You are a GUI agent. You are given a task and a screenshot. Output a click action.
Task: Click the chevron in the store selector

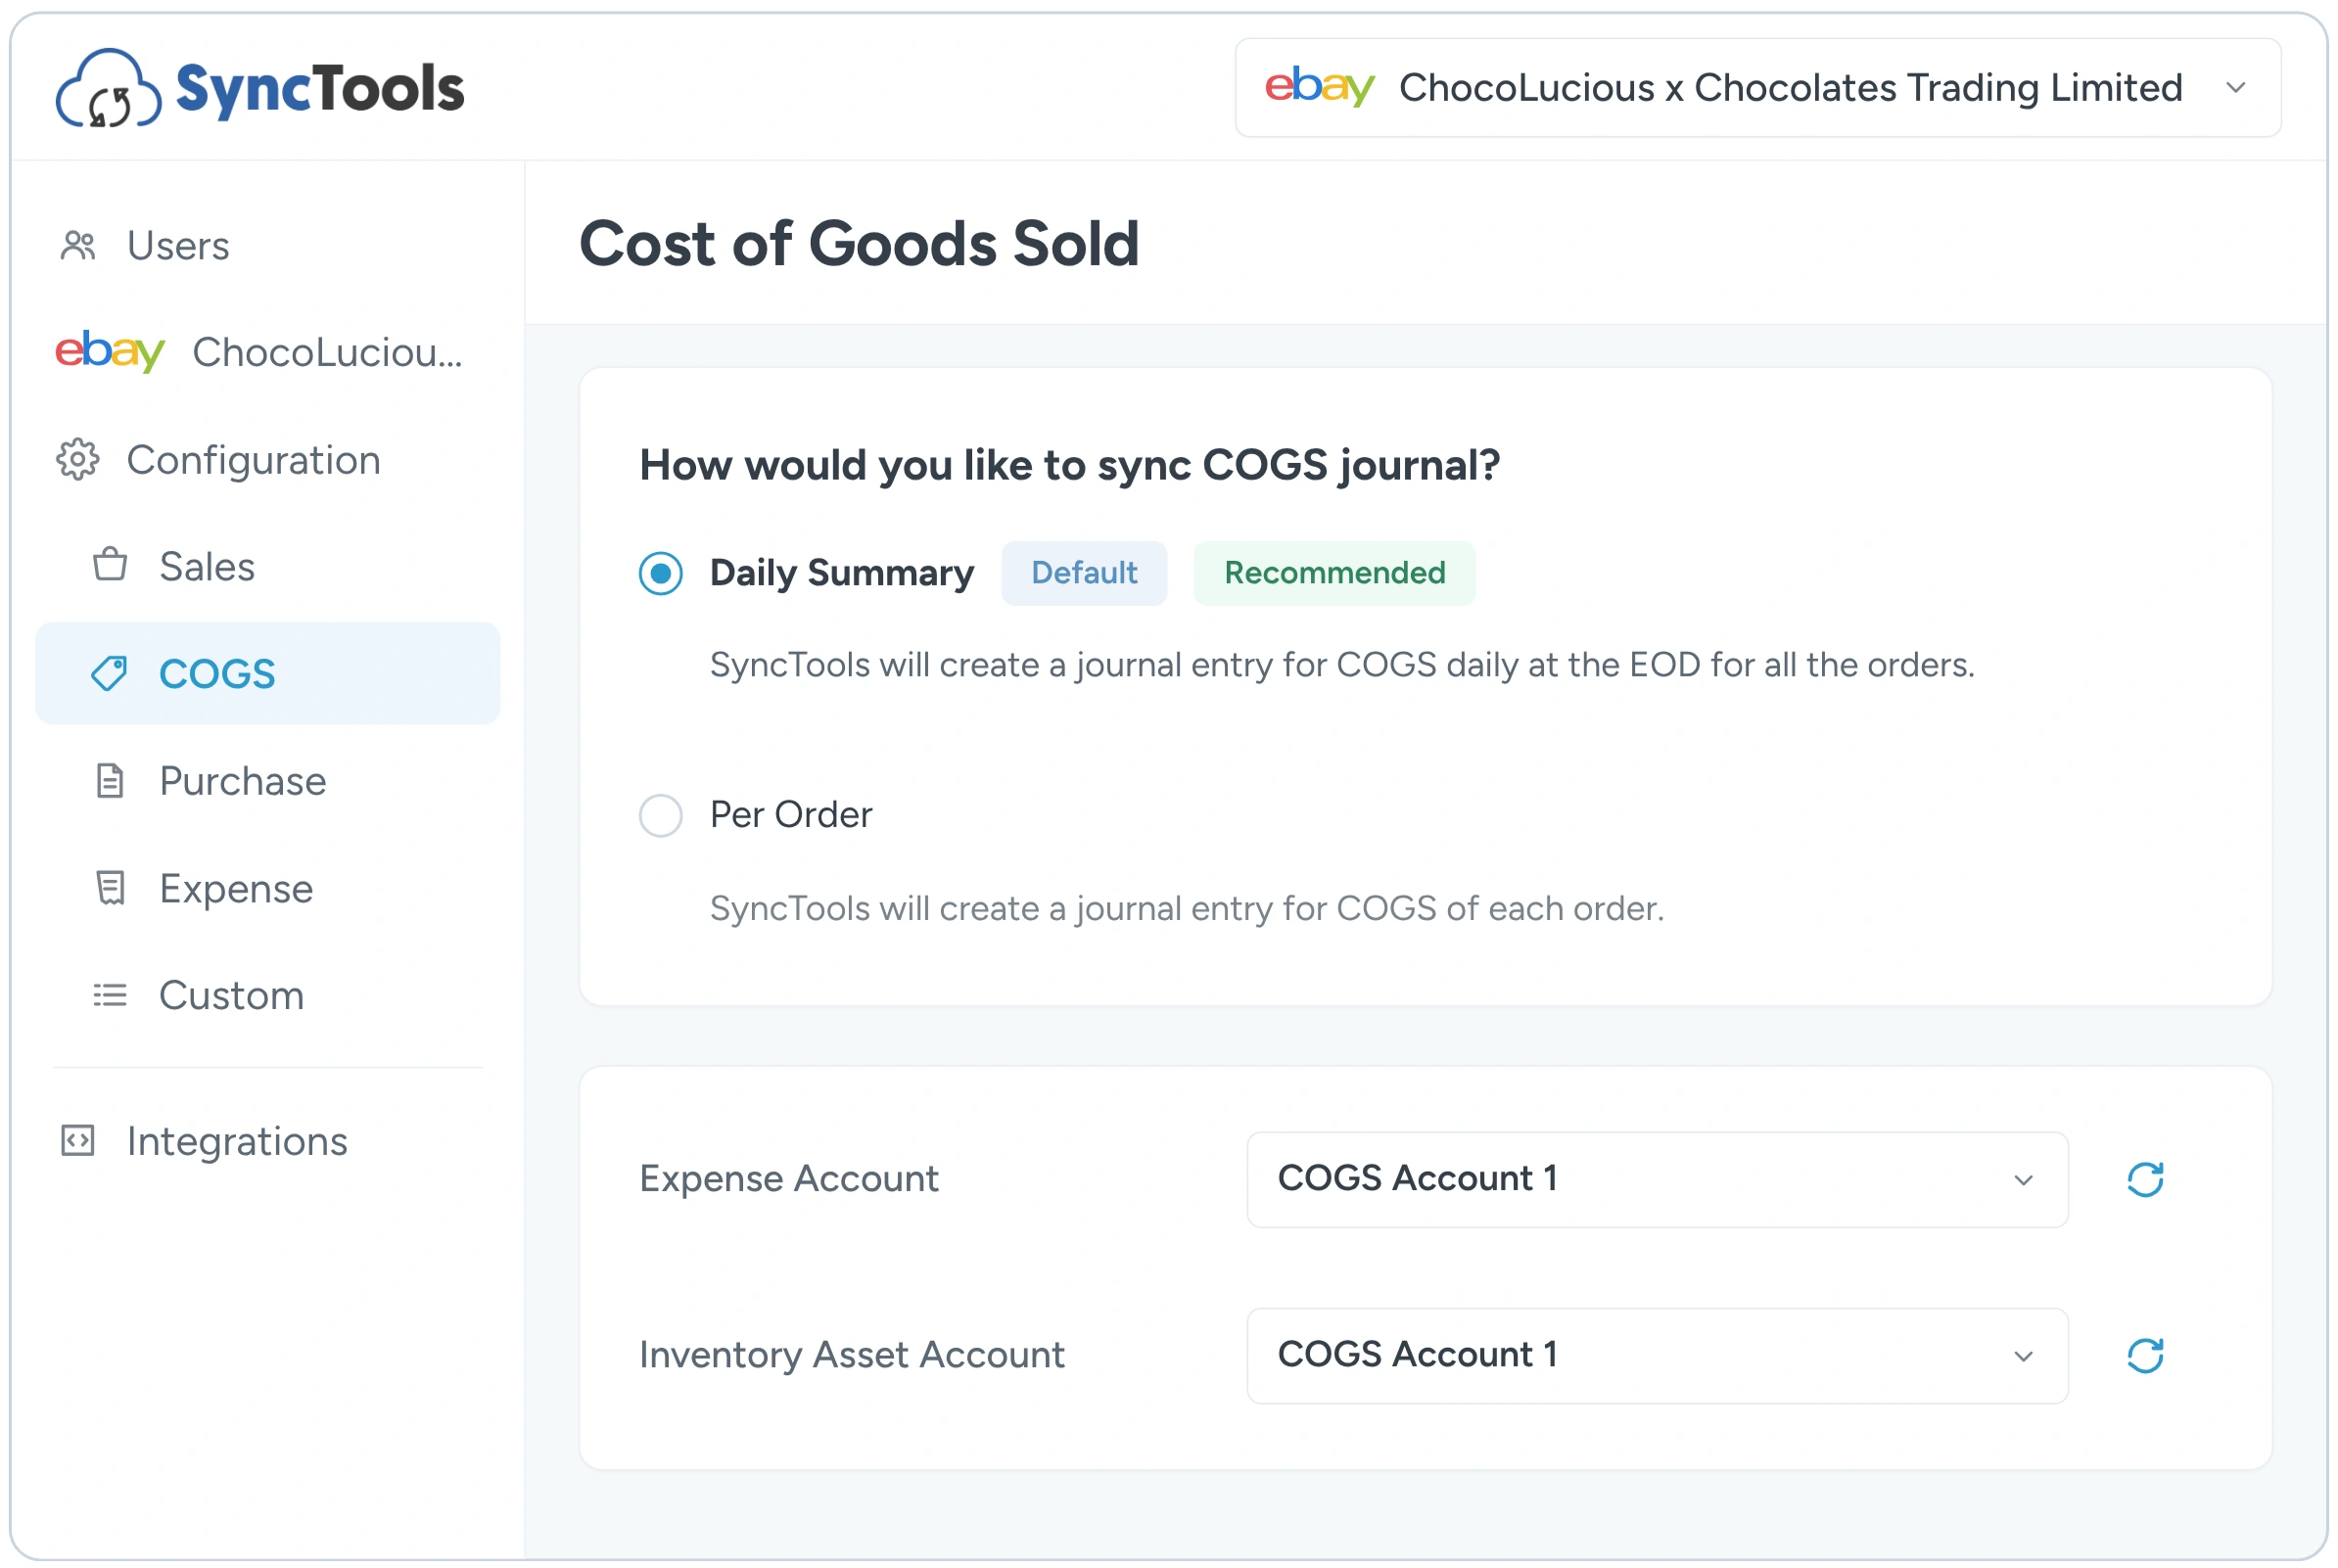point(2236,88)
